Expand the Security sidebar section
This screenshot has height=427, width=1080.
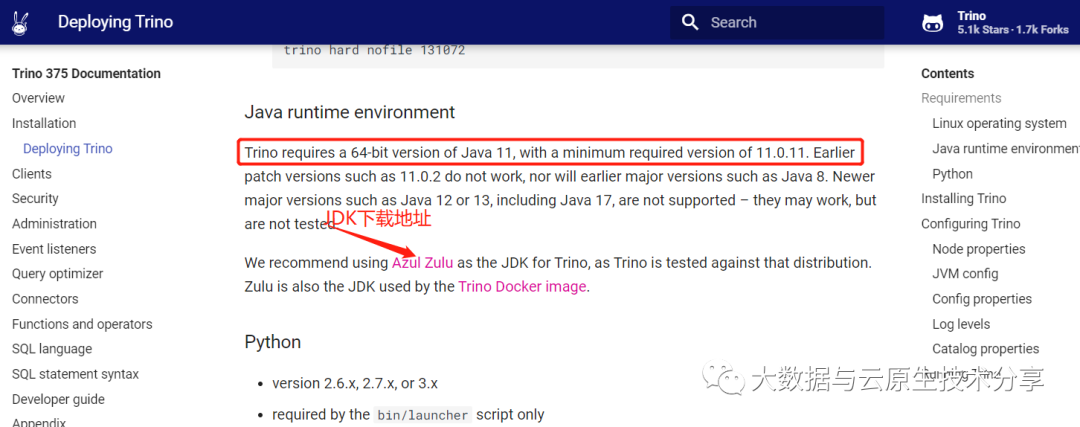tap(35, 199)
